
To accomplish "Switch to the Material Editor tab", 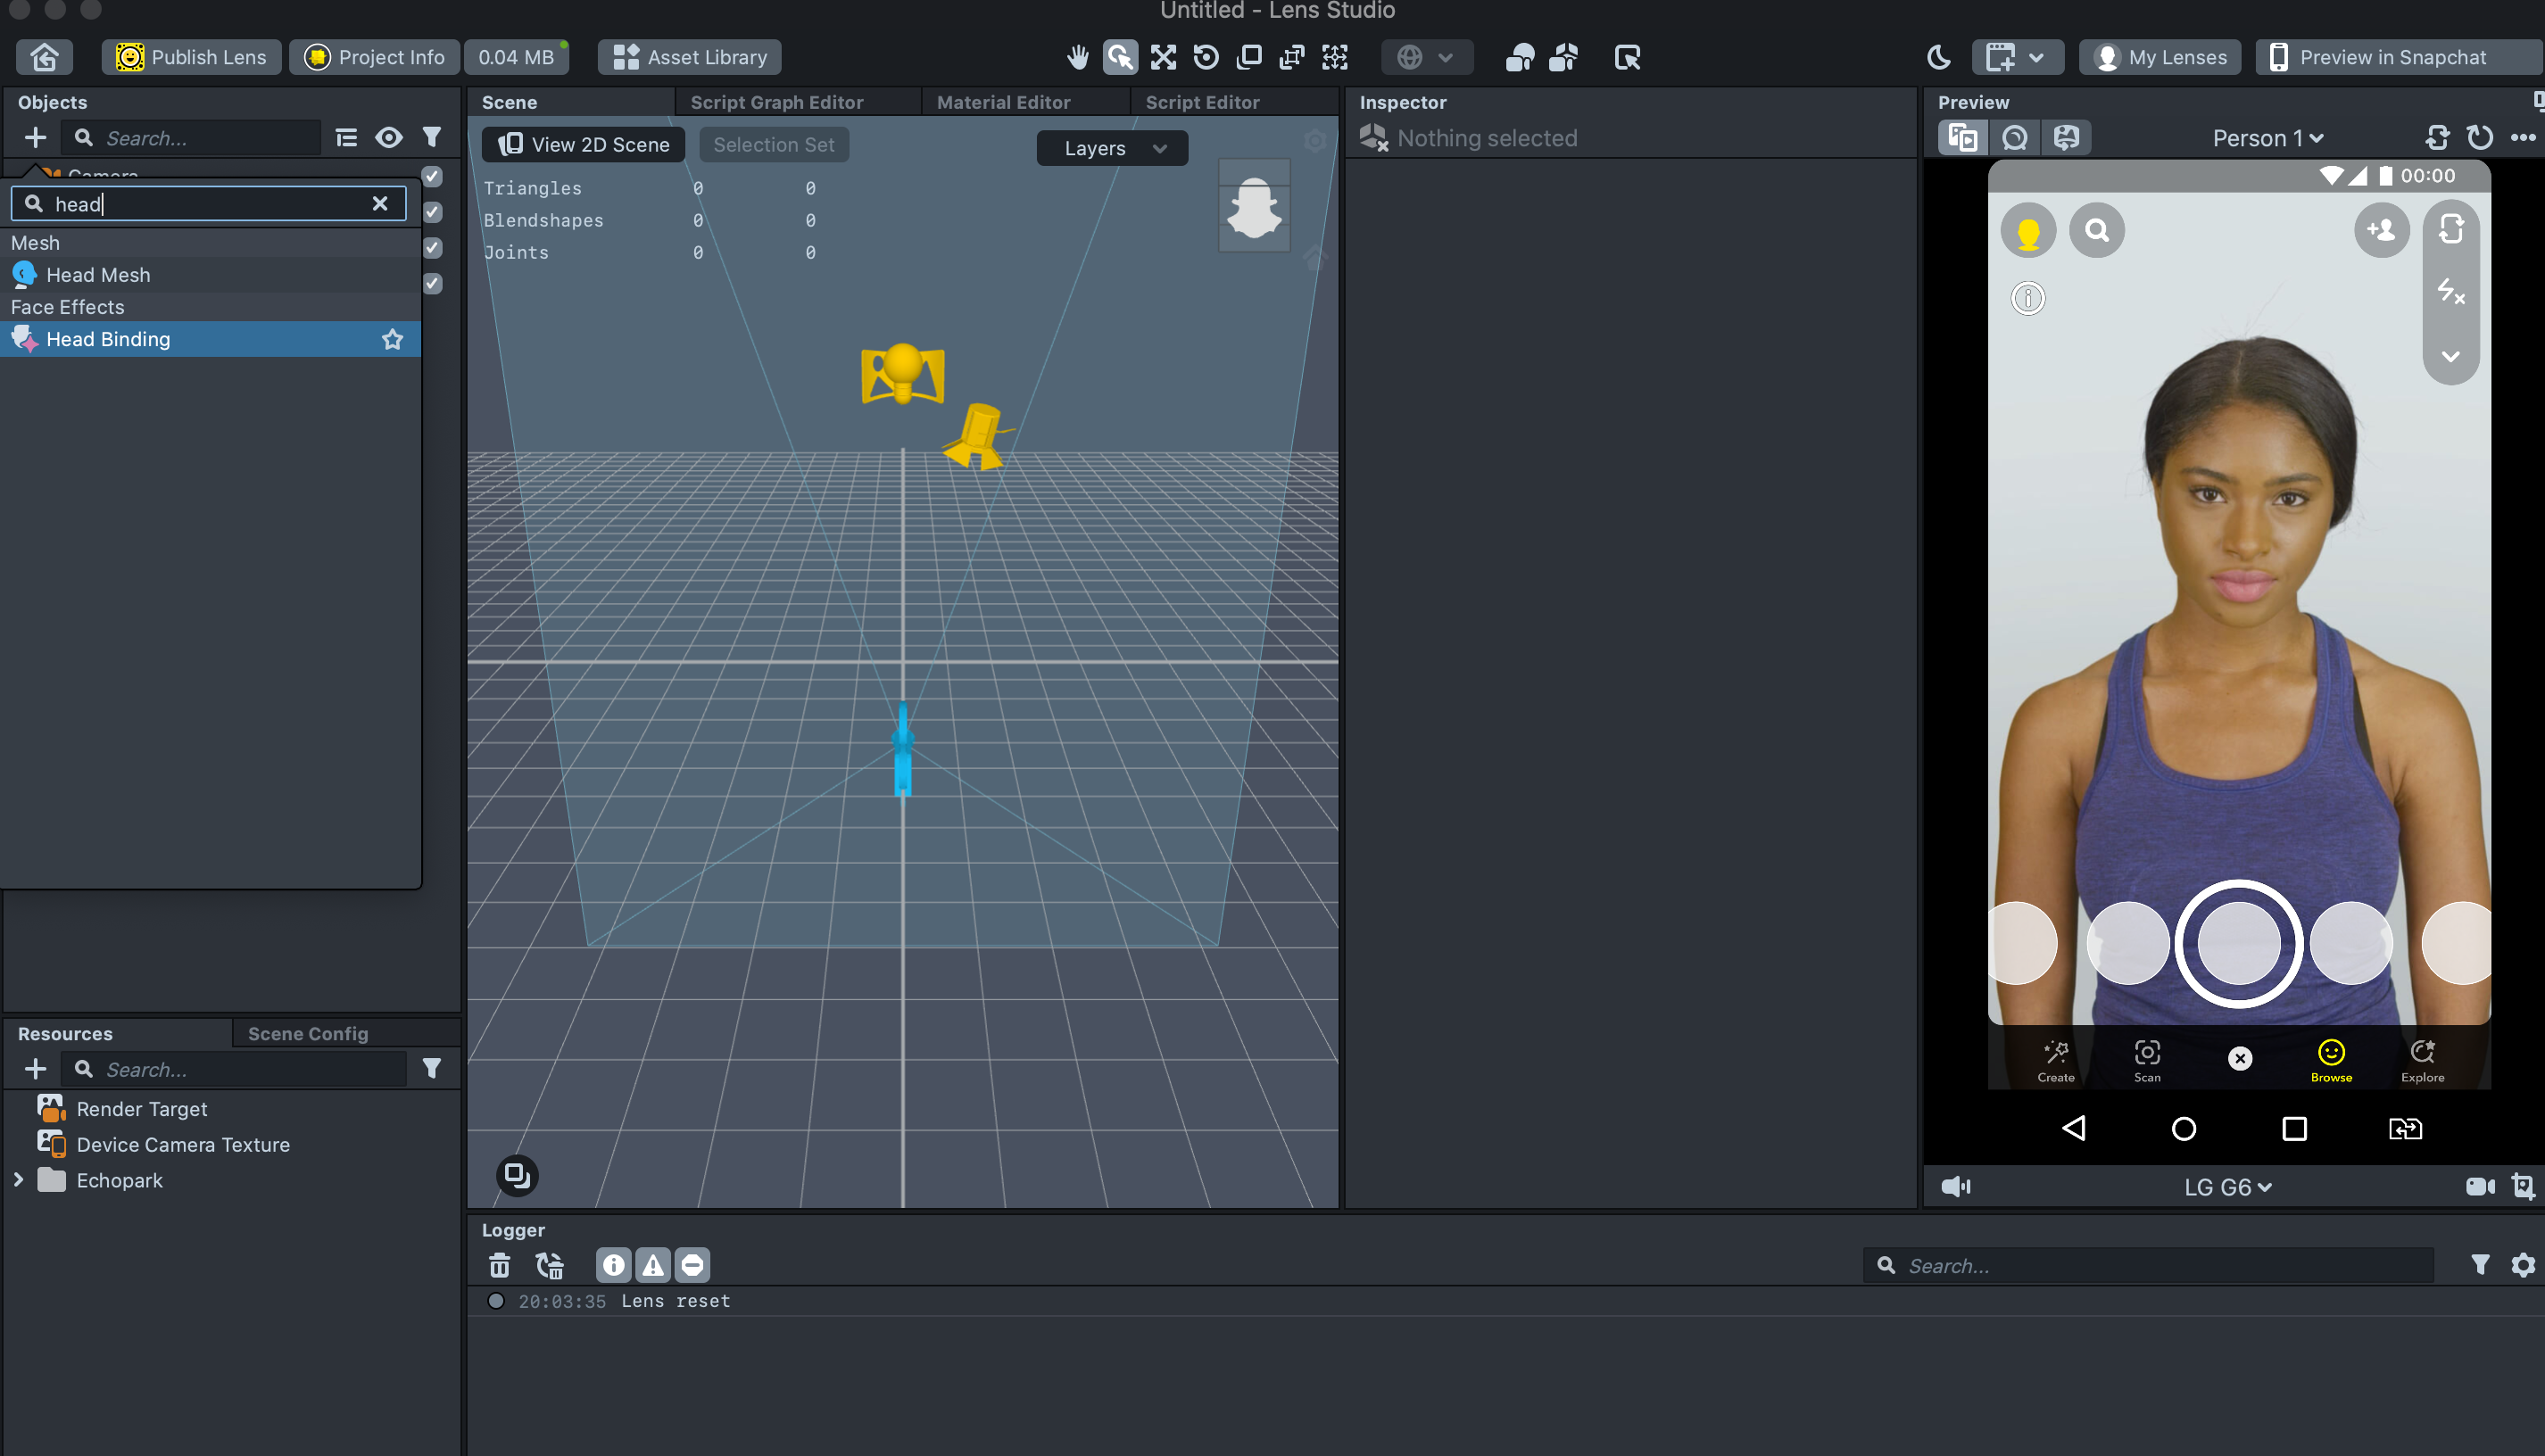I will (x=1003, y=102).
